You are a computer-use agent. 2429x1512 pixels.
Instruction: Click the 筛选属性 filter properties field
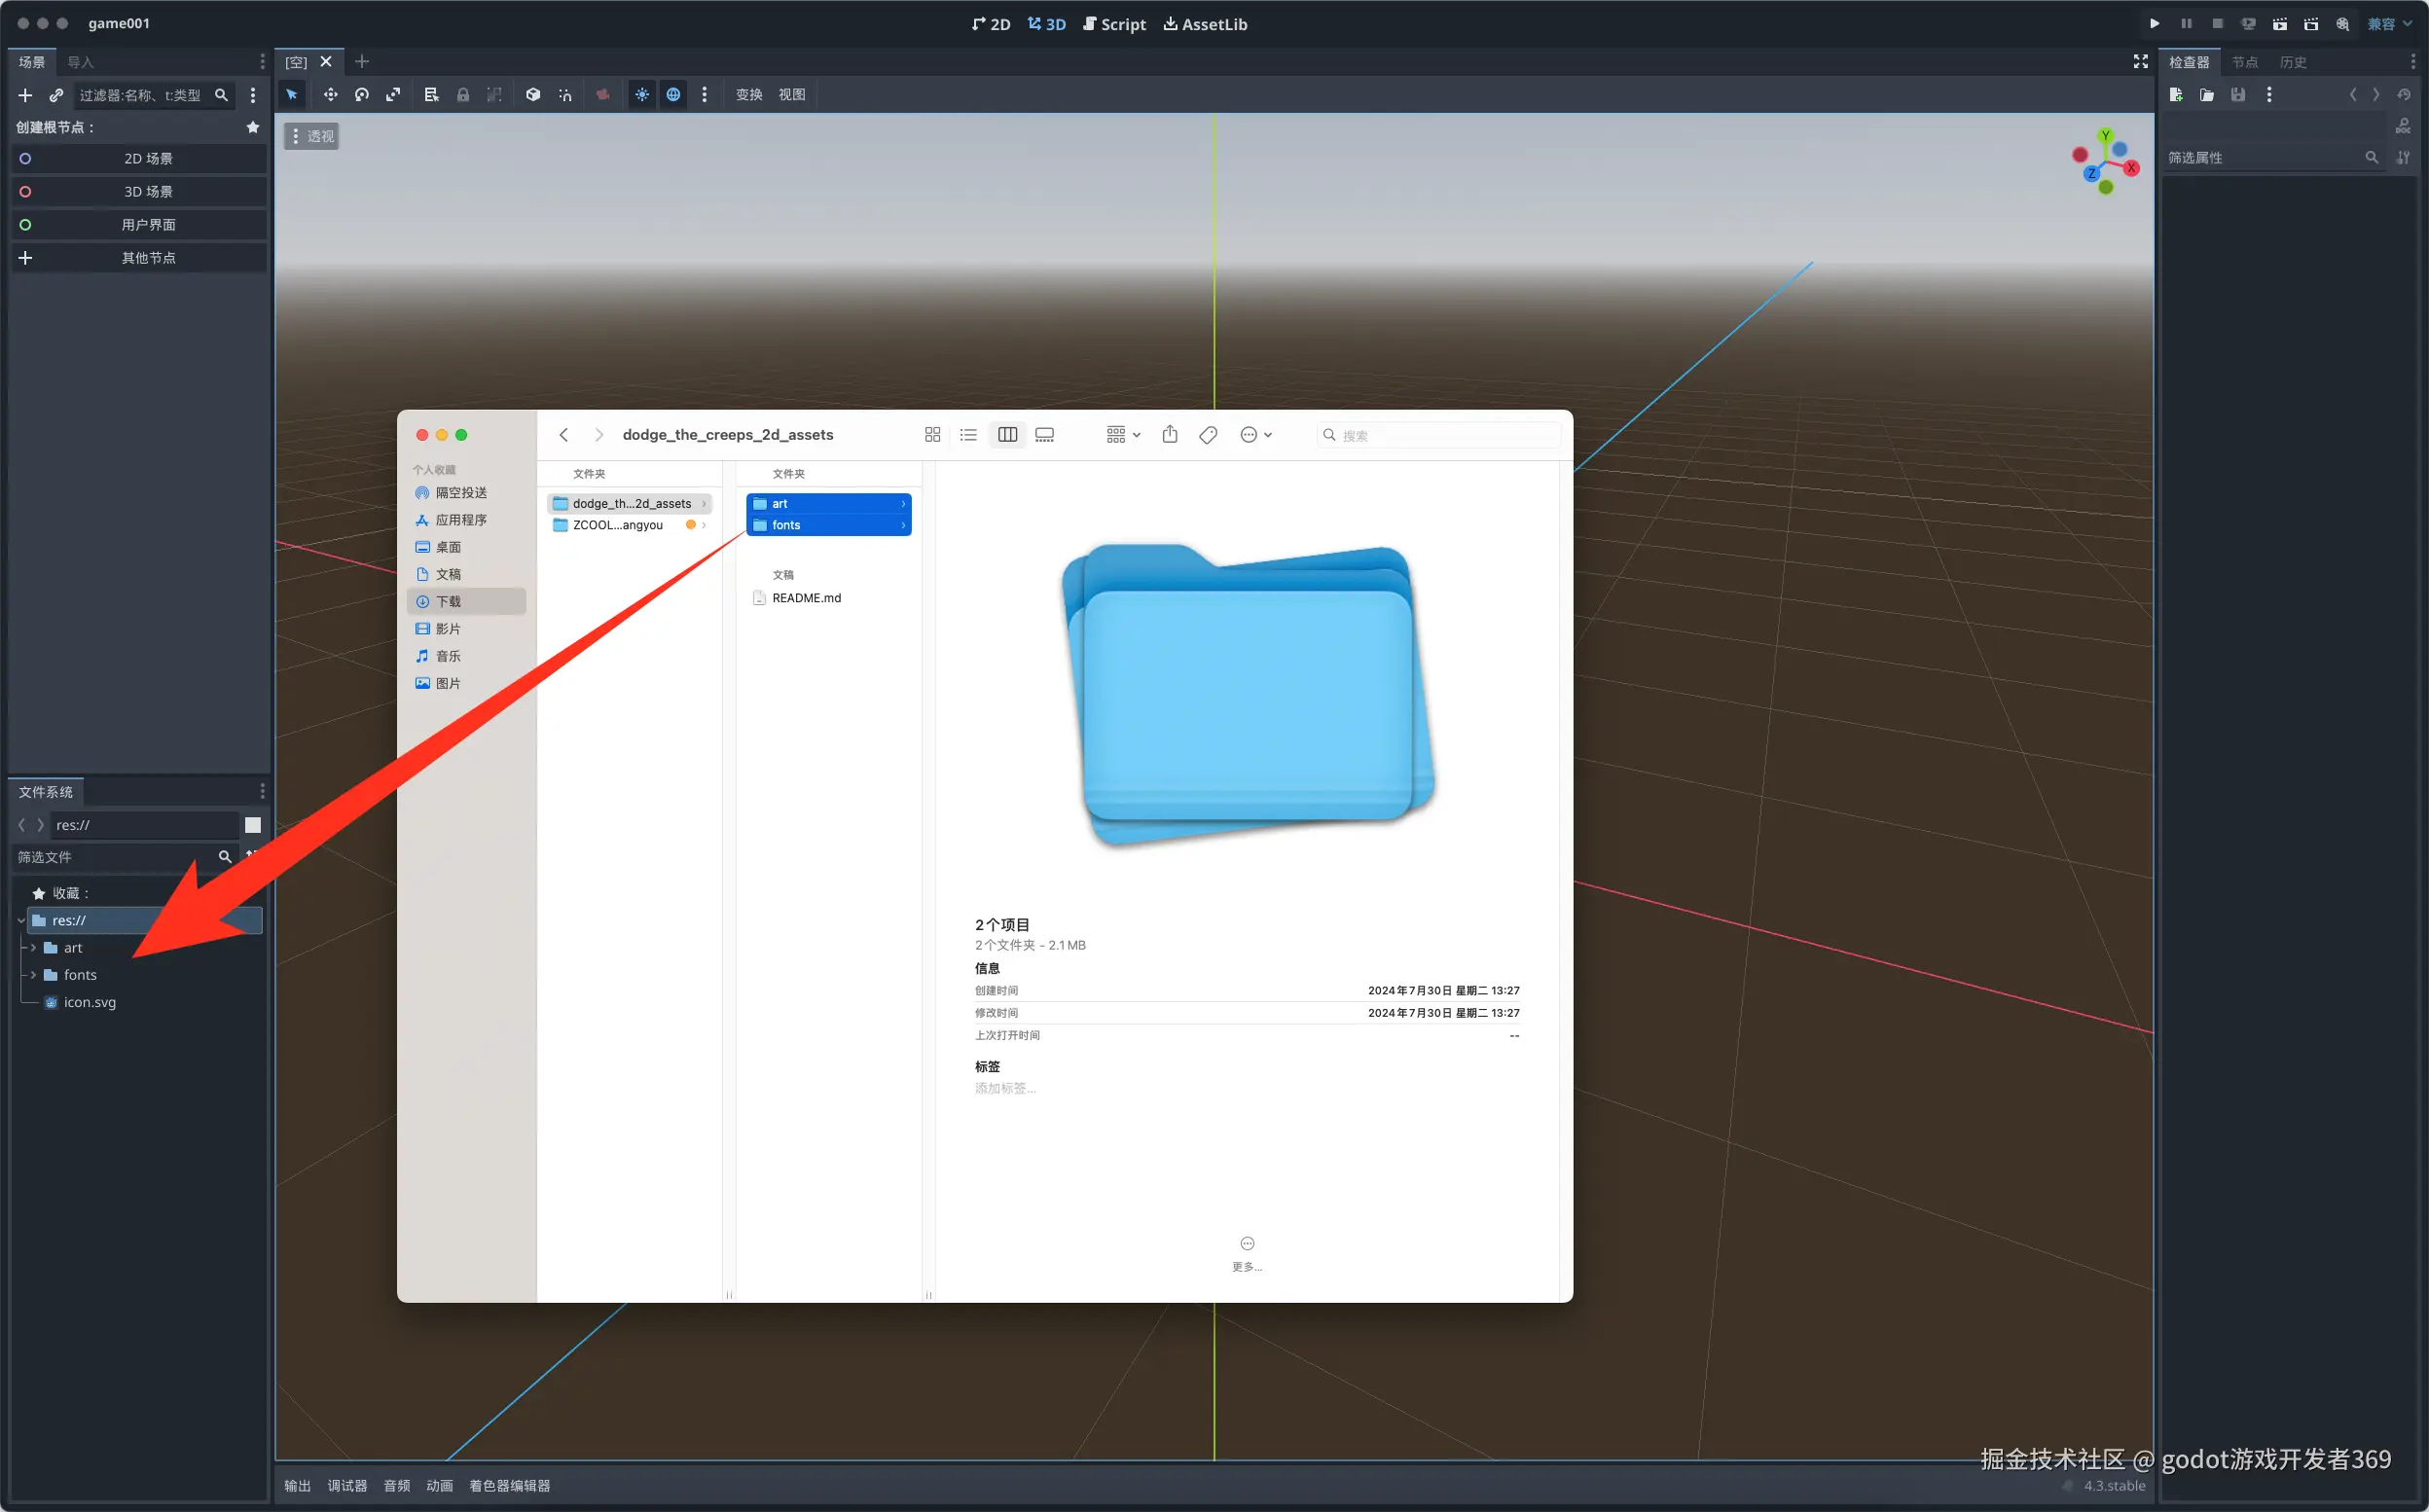(2260, 158)
